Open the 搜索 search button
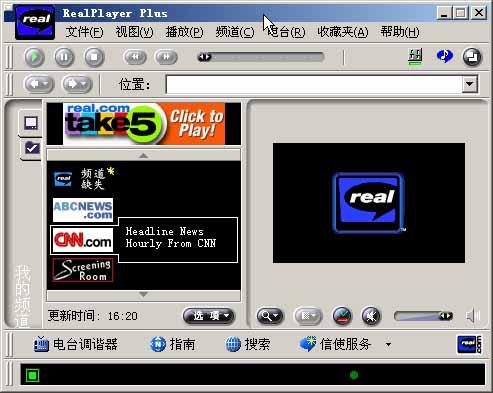 tap(248, 344)
